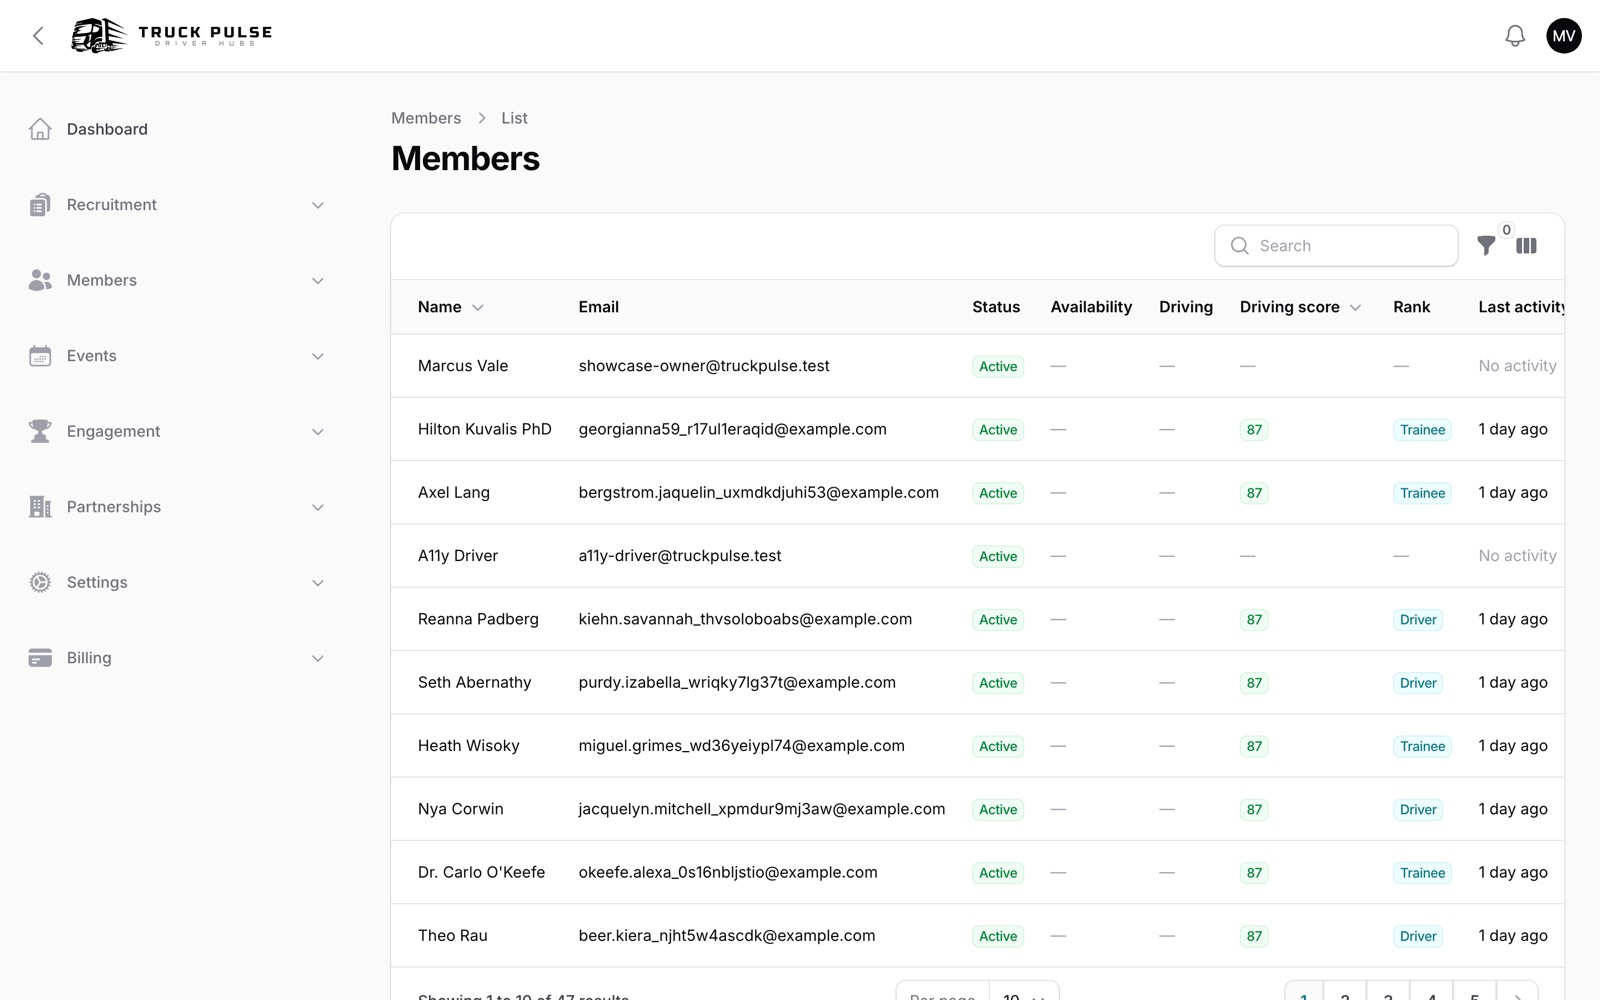Click Theo Rau's name
Image resolution: width=1600 pixels, height=1000 pixels.
(x=452, y=936)
